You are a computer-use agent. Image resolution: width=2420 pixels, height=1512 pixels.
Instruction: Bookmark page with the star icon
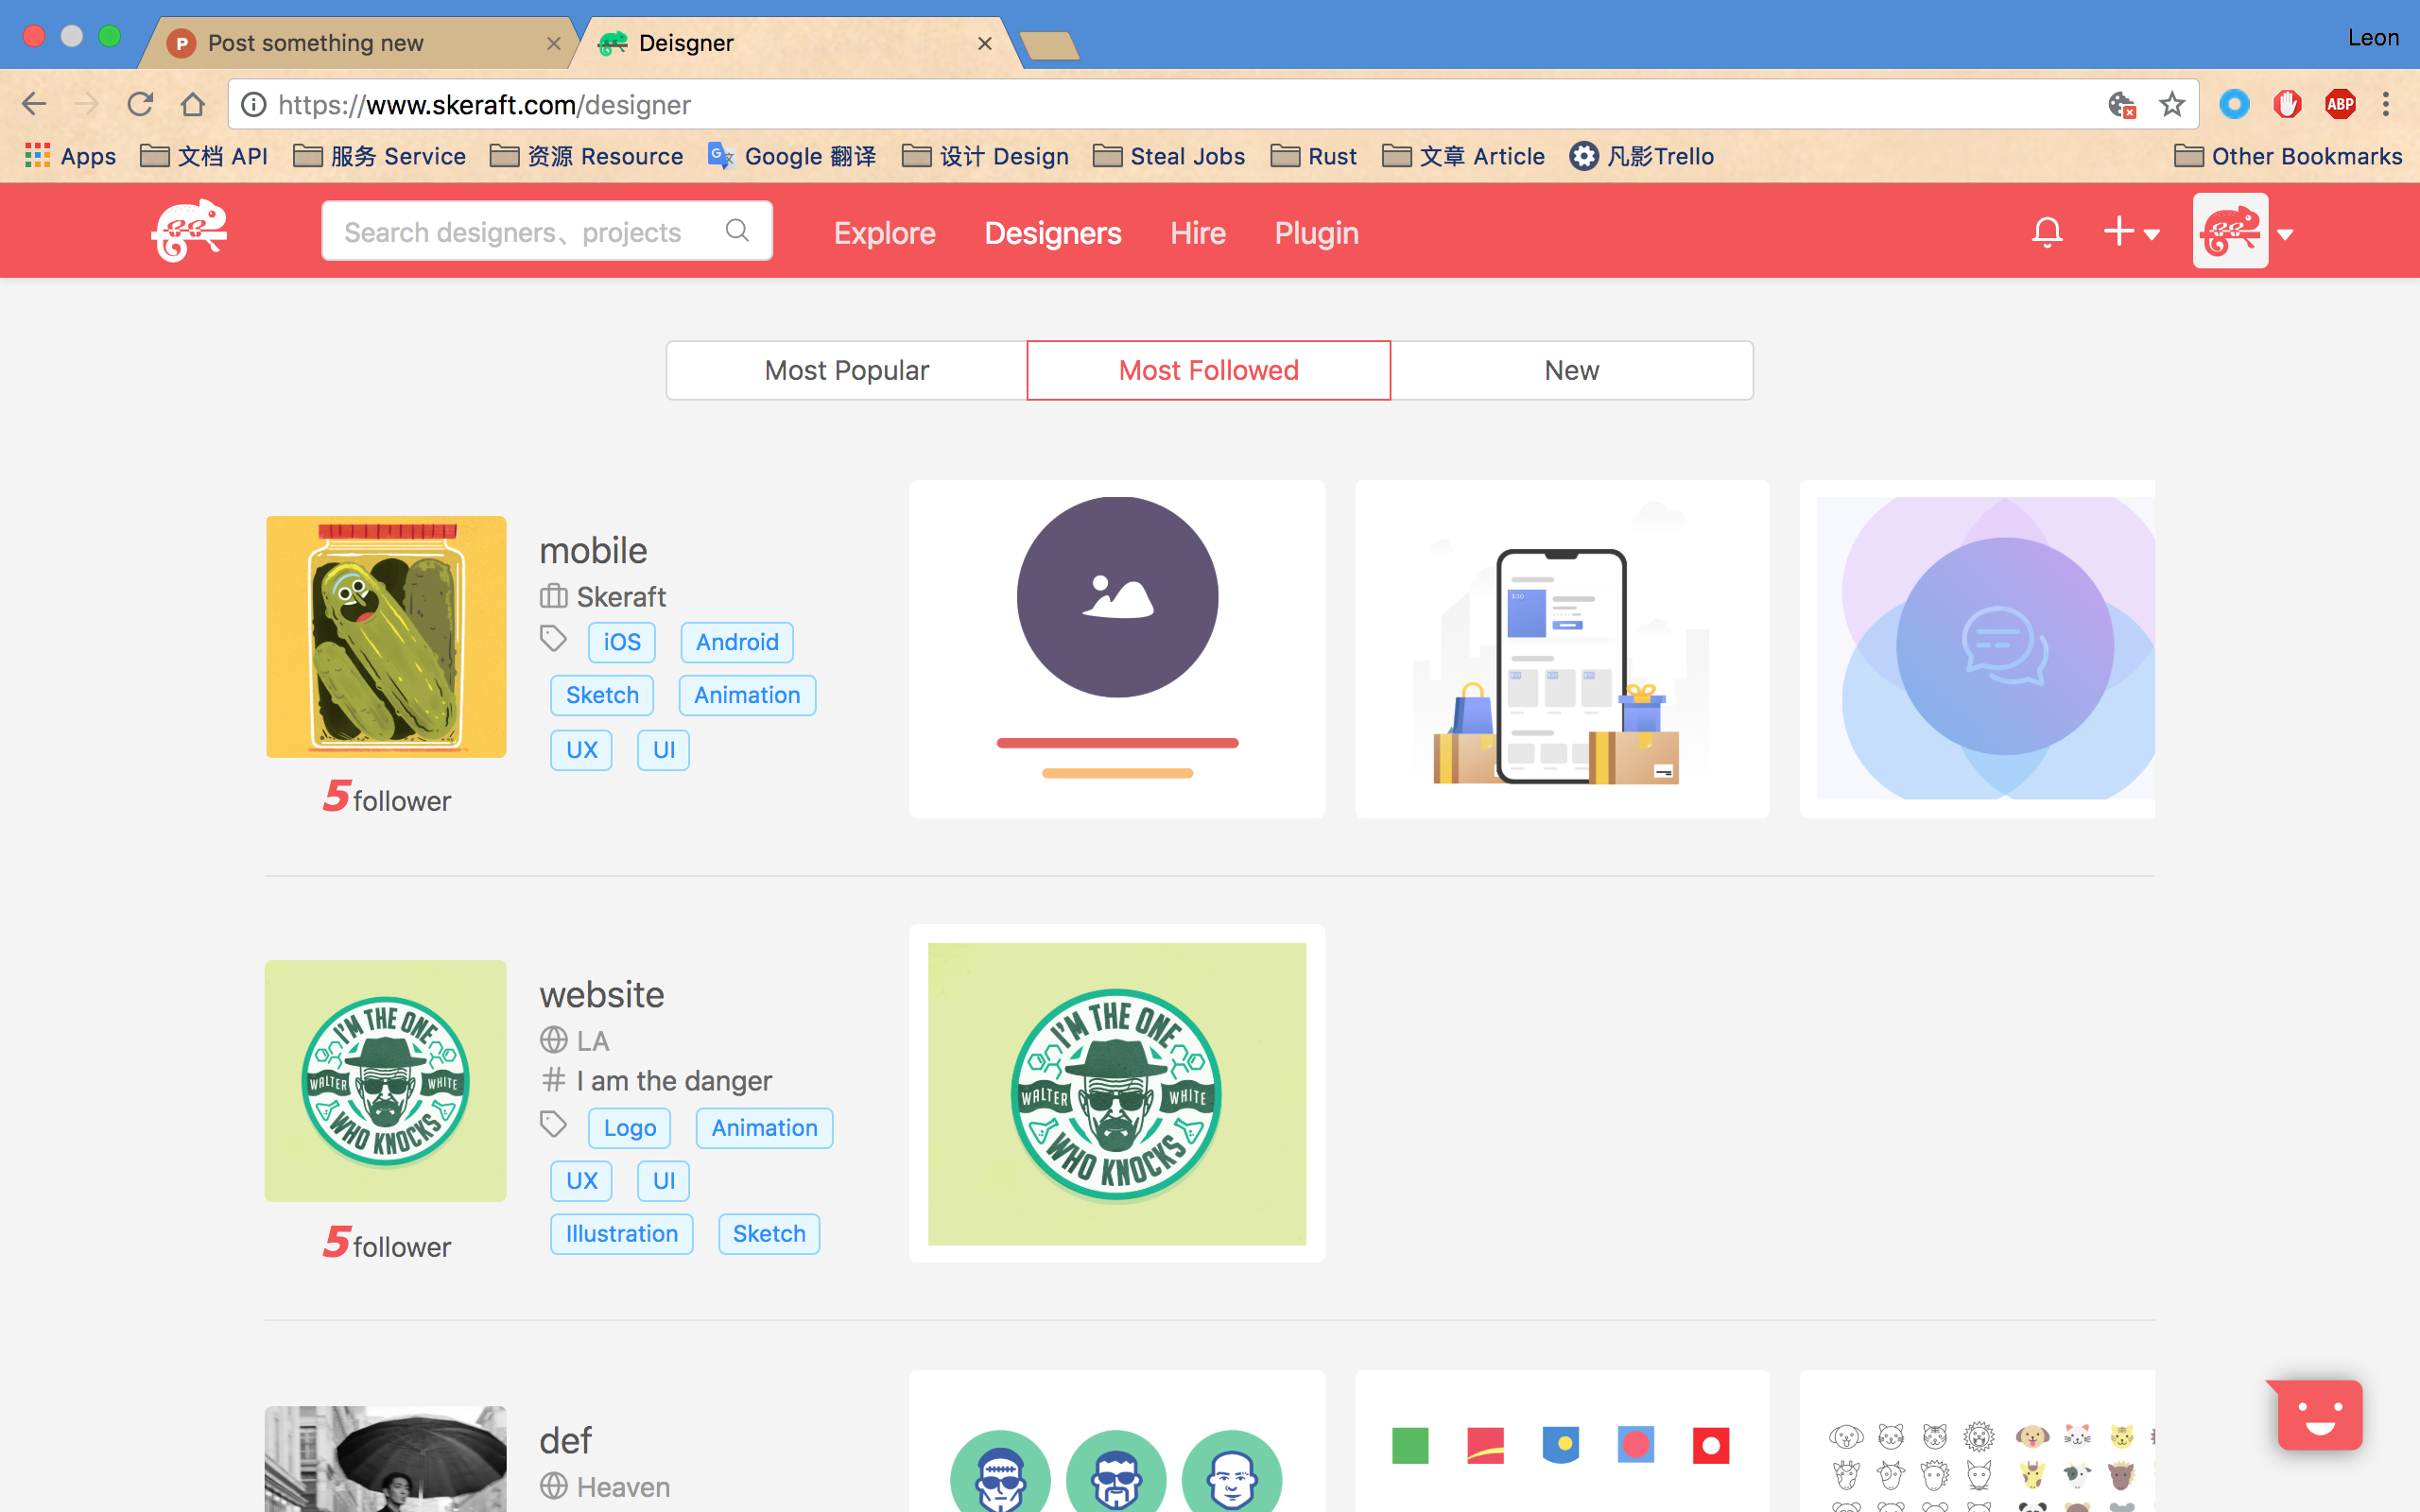pyautogui.click(x=2171, y=104)
